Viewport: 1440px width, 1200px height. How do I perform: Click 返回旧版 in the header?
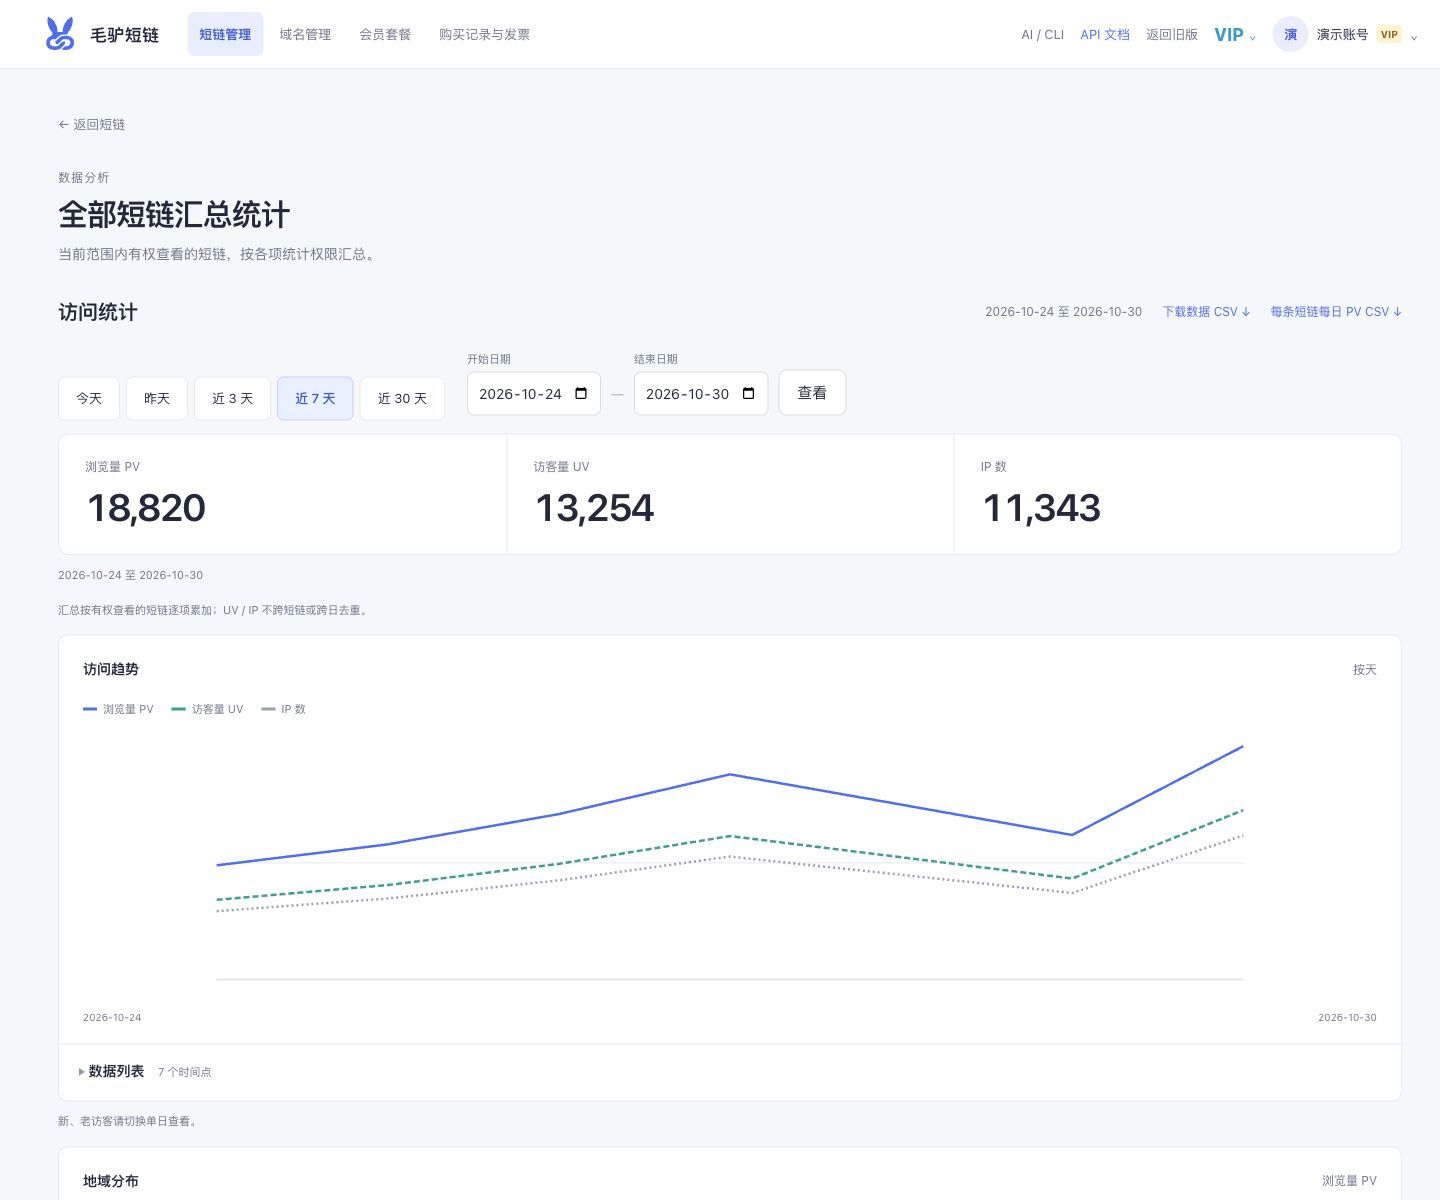click(x=1172, y=34)
